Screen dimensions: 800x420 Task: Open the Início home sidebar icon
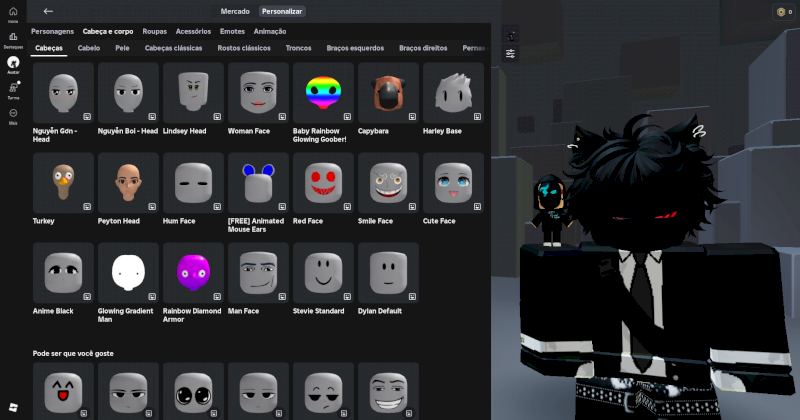coord(13,14)
